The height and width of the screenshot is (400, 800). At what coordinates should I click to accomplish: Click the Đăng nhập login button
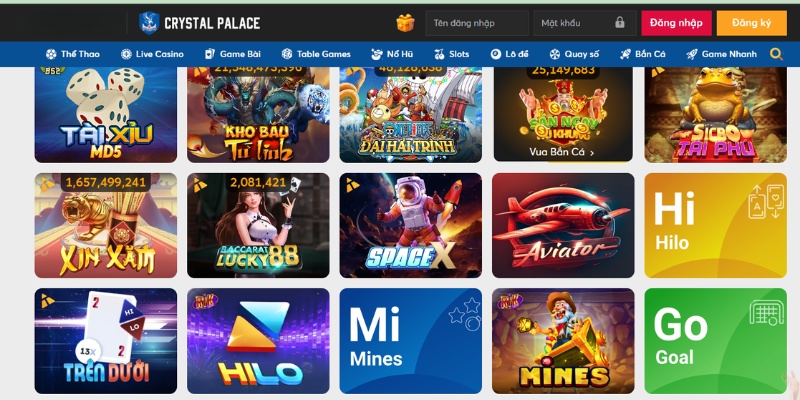(677, 23)
